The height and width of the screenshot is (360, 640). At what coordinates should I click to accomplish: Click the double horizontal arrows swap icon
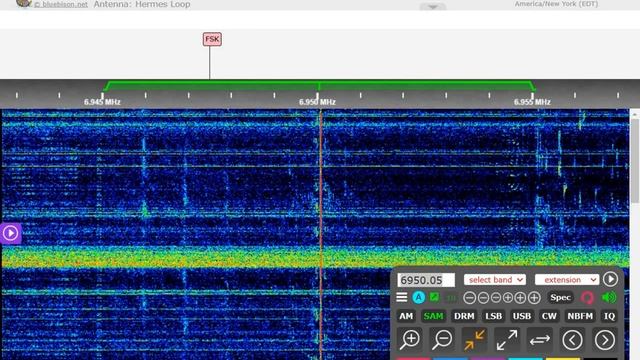point(540,340)
